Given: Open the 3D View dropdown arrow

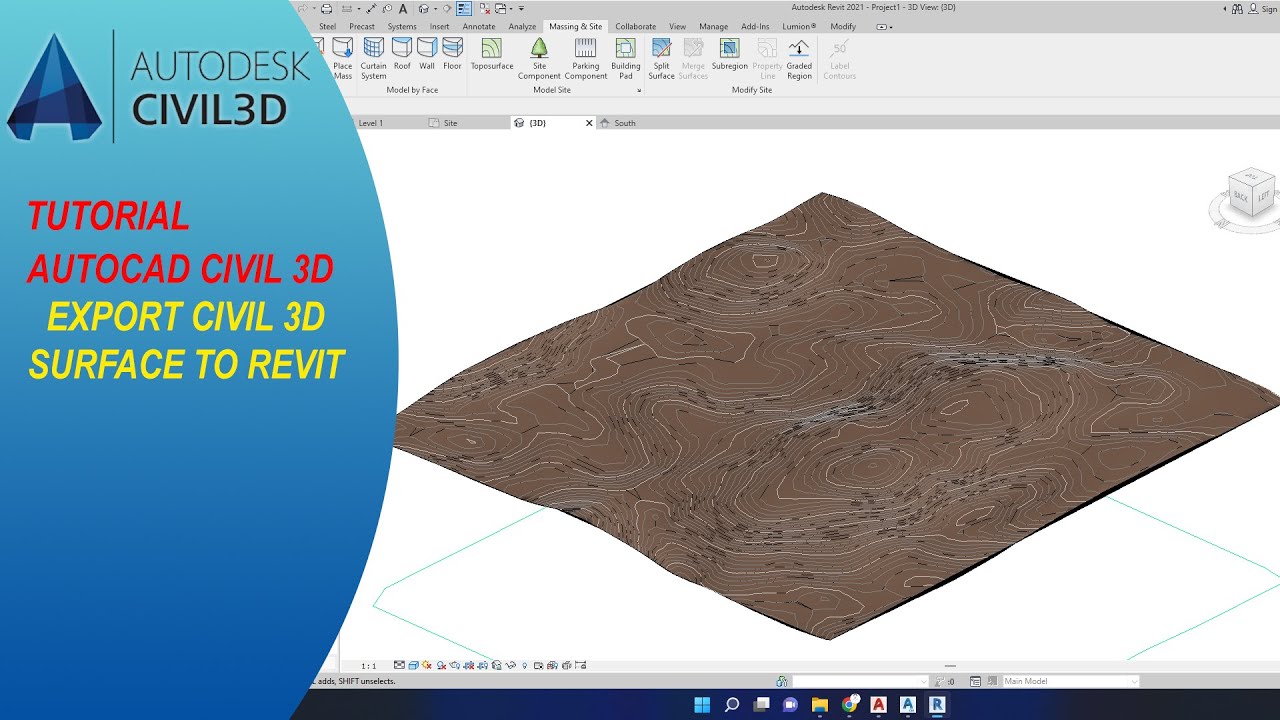Looking at the screenshot, I should tap(435, 8).
